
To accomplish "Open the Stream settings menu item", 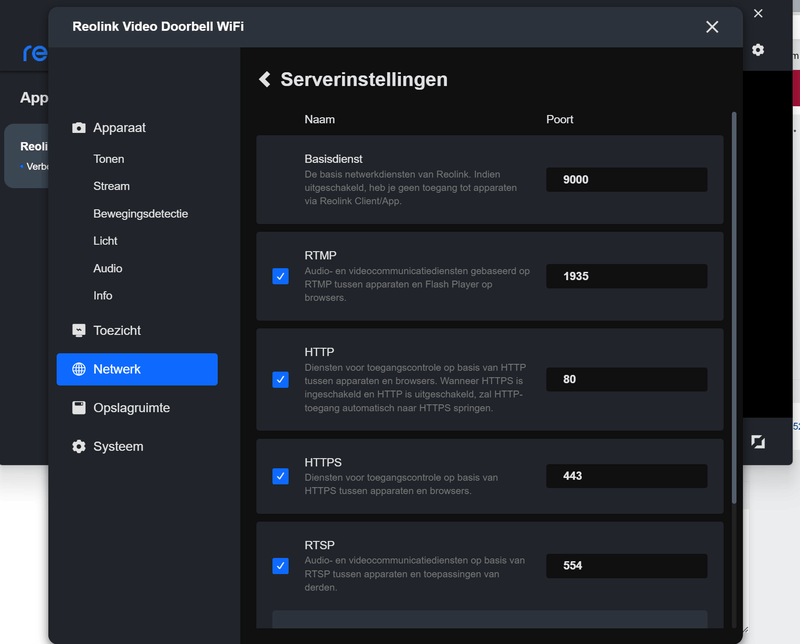I will coord(111,186).
